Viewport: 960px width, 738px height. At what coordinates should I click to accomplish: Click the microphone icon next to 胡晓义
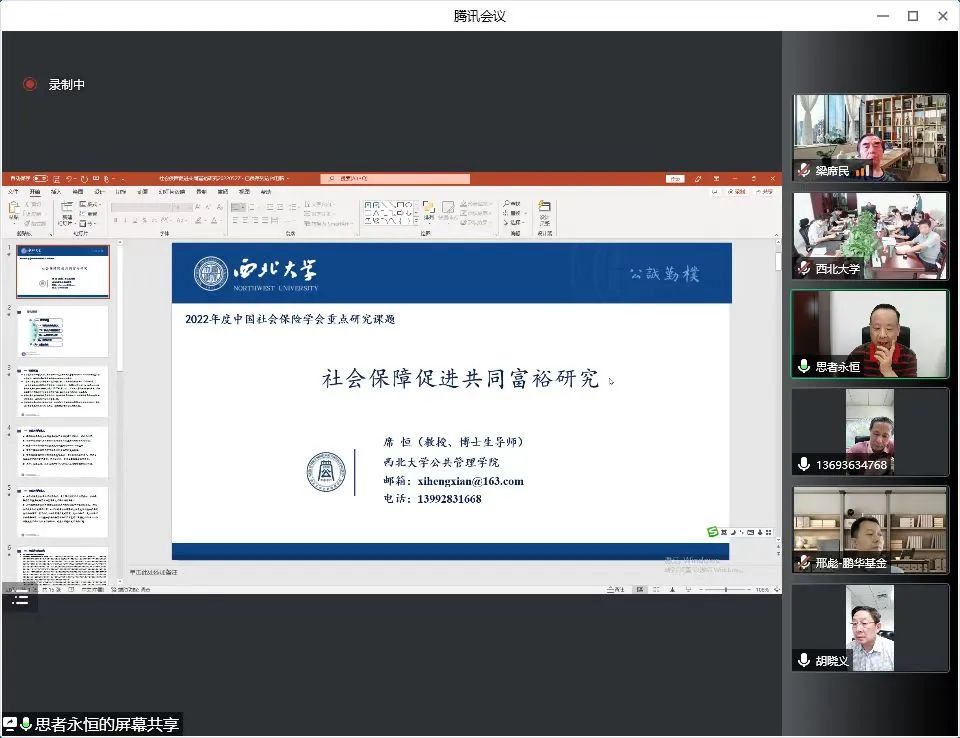pyautogui.click(x=804, y=660)
